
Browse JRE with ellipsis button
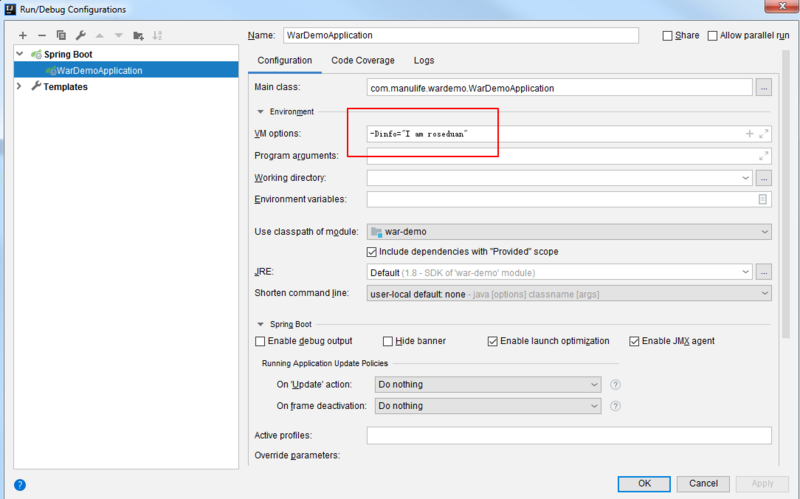point(763,272)
